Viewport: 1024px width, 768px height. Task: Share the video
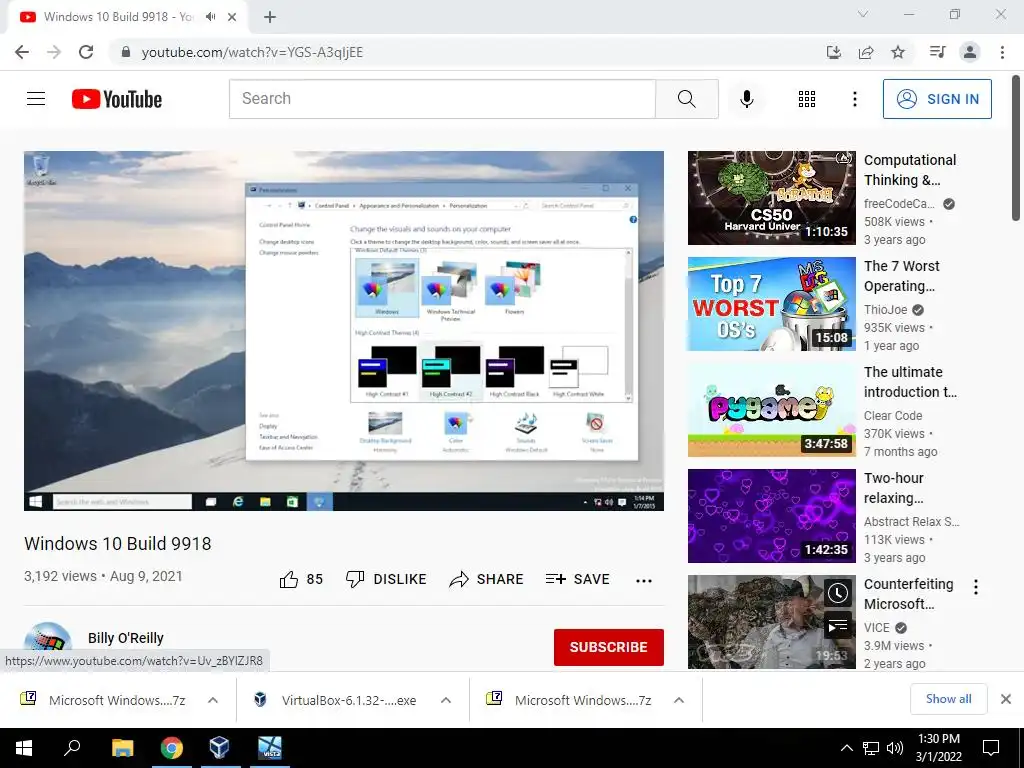click(487, 579)
